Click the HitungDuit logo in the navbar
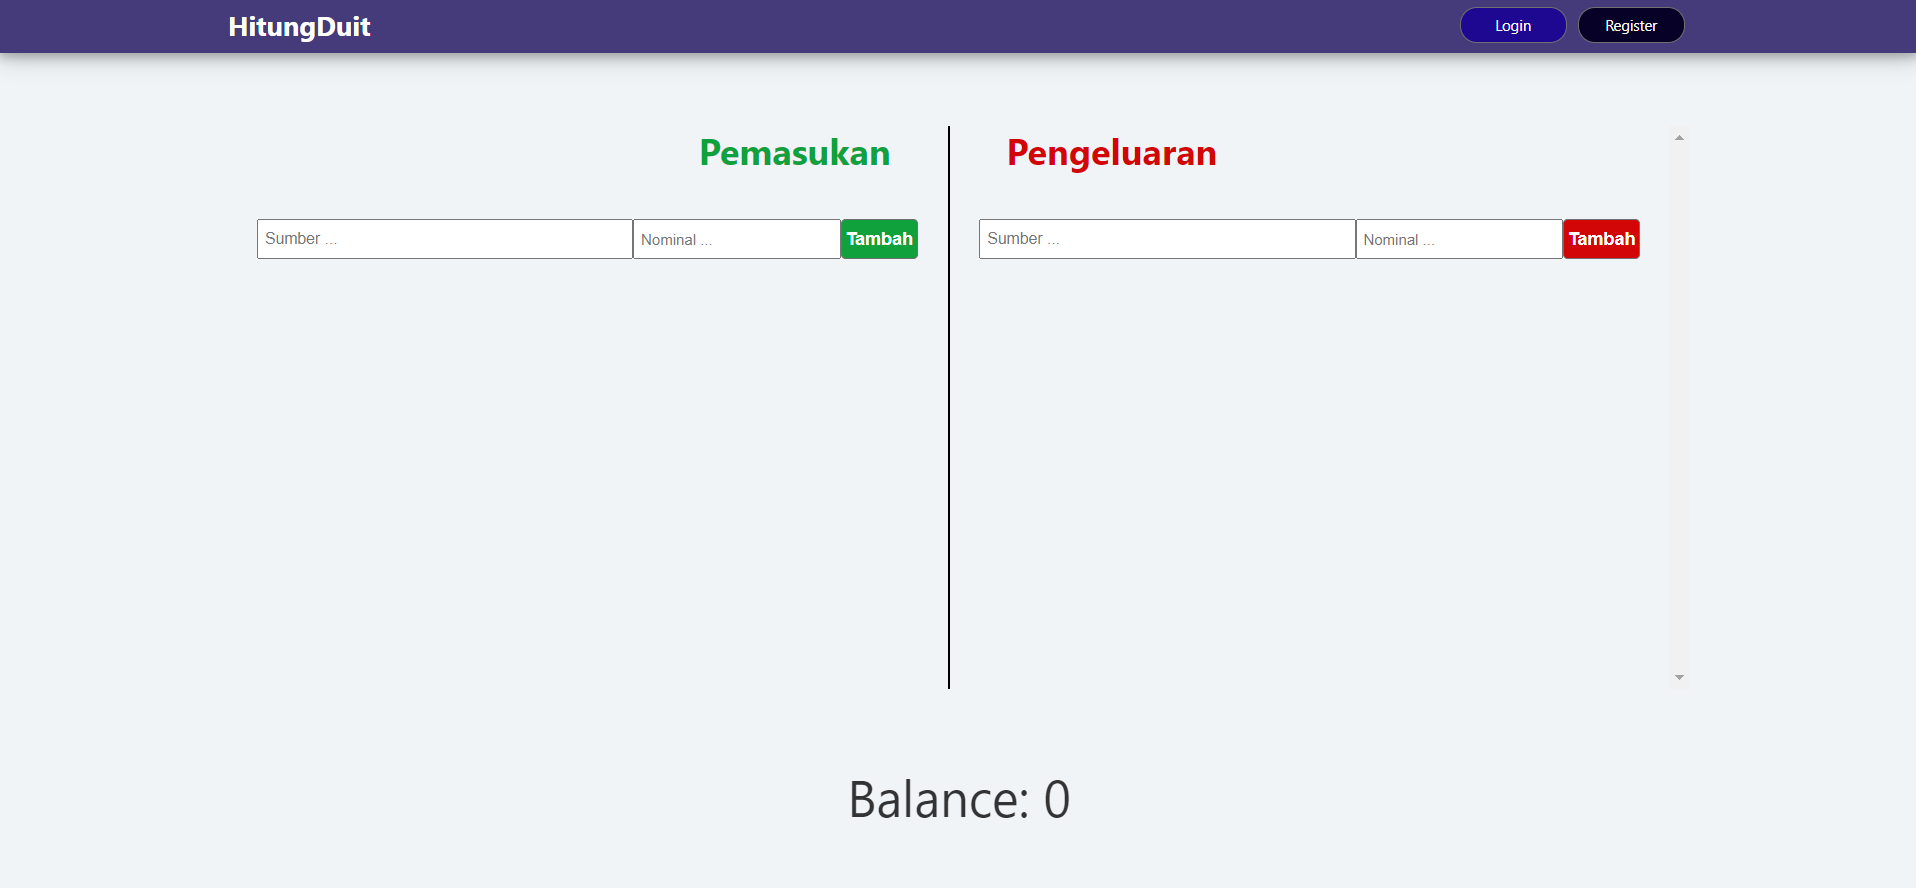 [x=299, y=27]
